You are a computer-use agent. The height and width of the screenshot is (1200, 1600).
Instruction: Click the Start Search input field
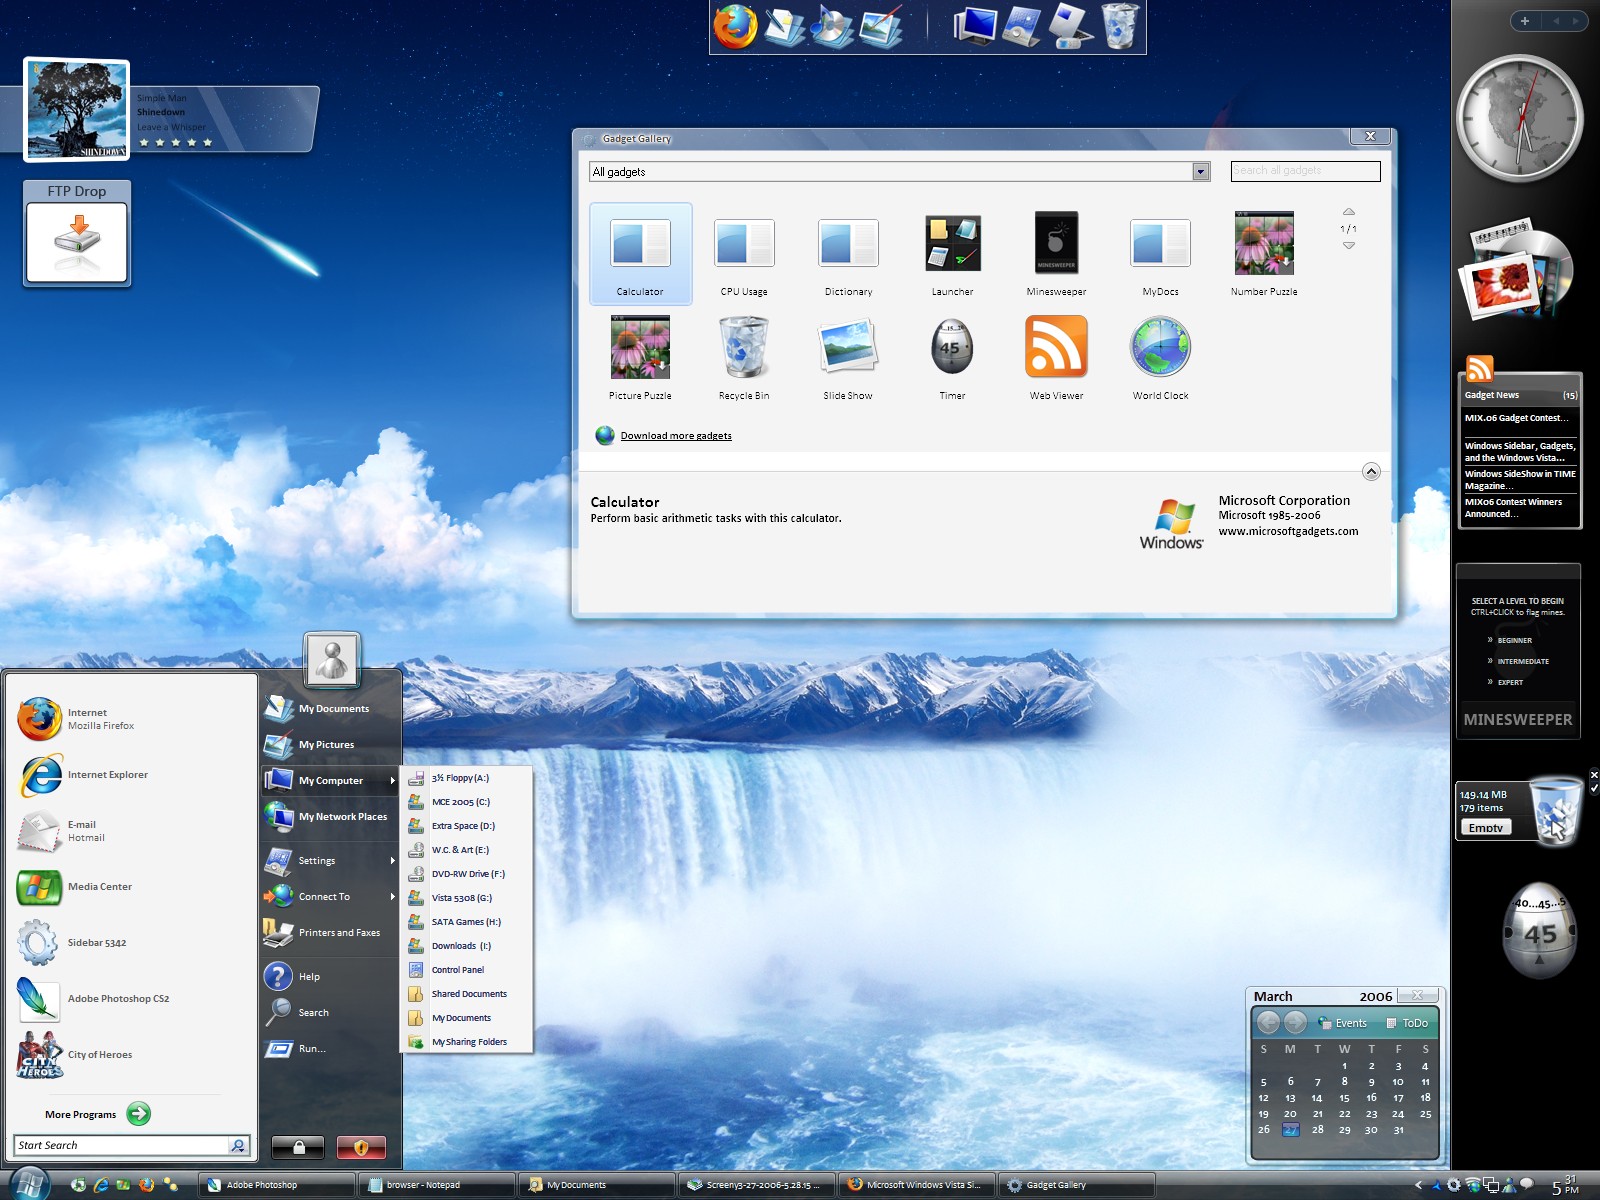coord(122,1145)
